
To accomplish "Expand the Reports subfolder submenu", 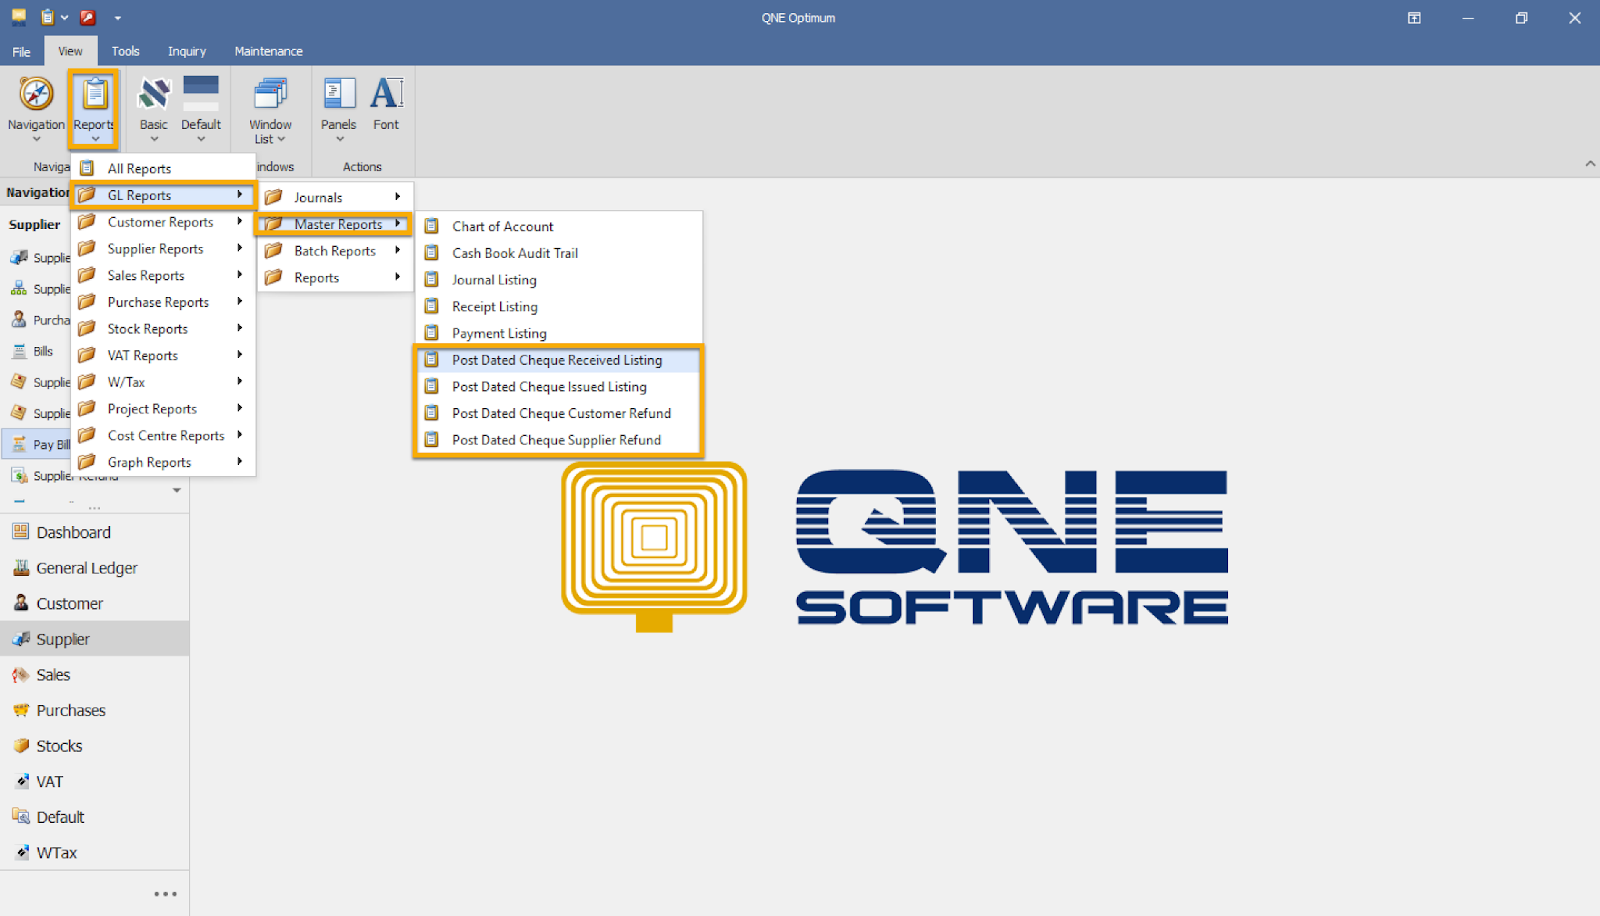I will click(335, 278).
